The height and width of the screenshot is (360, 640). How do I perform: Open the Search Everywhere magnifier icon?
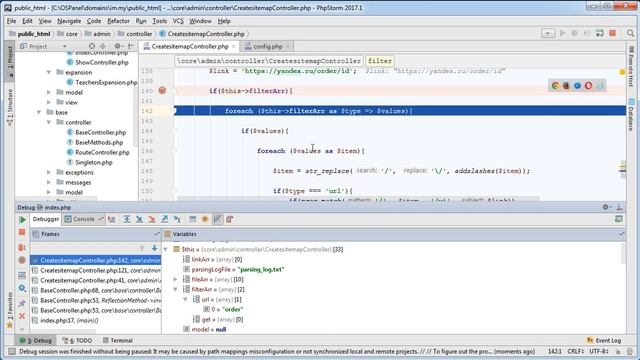tap(631, 33)
